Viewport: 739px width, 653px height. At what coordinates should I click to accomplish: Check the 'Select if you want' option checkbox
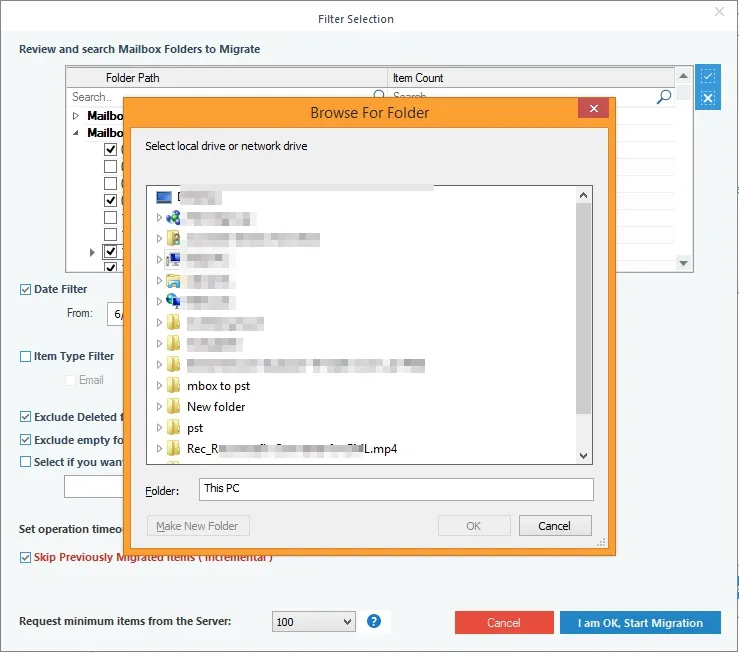pyautogui.click(x=25, y=462)
